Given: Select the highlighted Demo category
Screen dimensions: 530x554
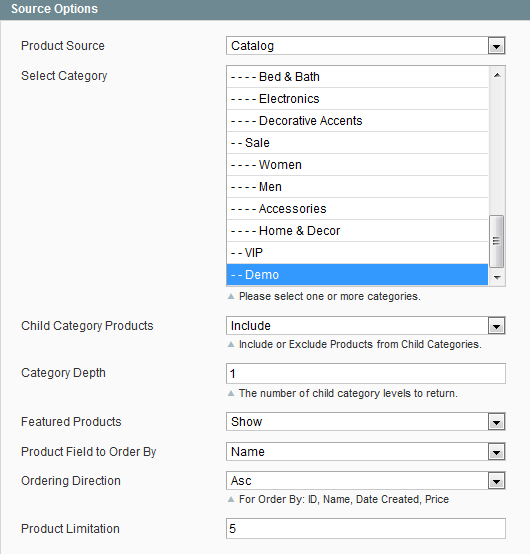Looking at the screenshot, I should point(357,275).
